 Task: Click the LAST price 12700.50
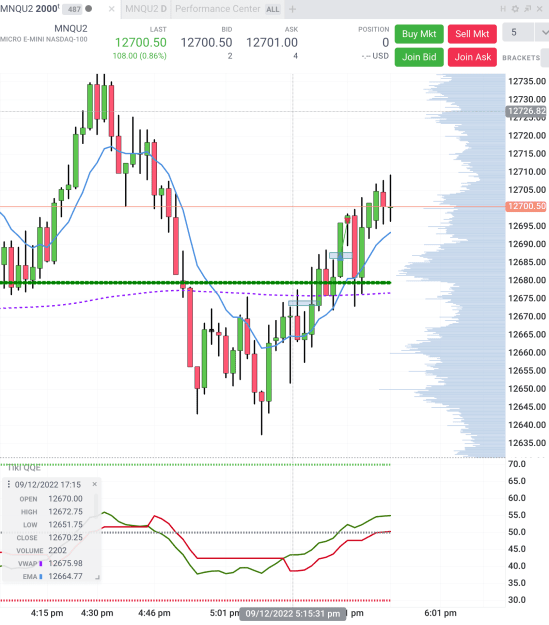(x=141, y=42)
